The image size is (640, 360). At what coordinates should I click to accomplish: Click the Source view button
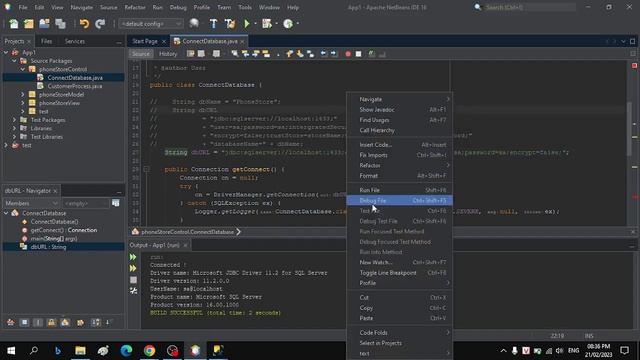(x=140, y=54)
